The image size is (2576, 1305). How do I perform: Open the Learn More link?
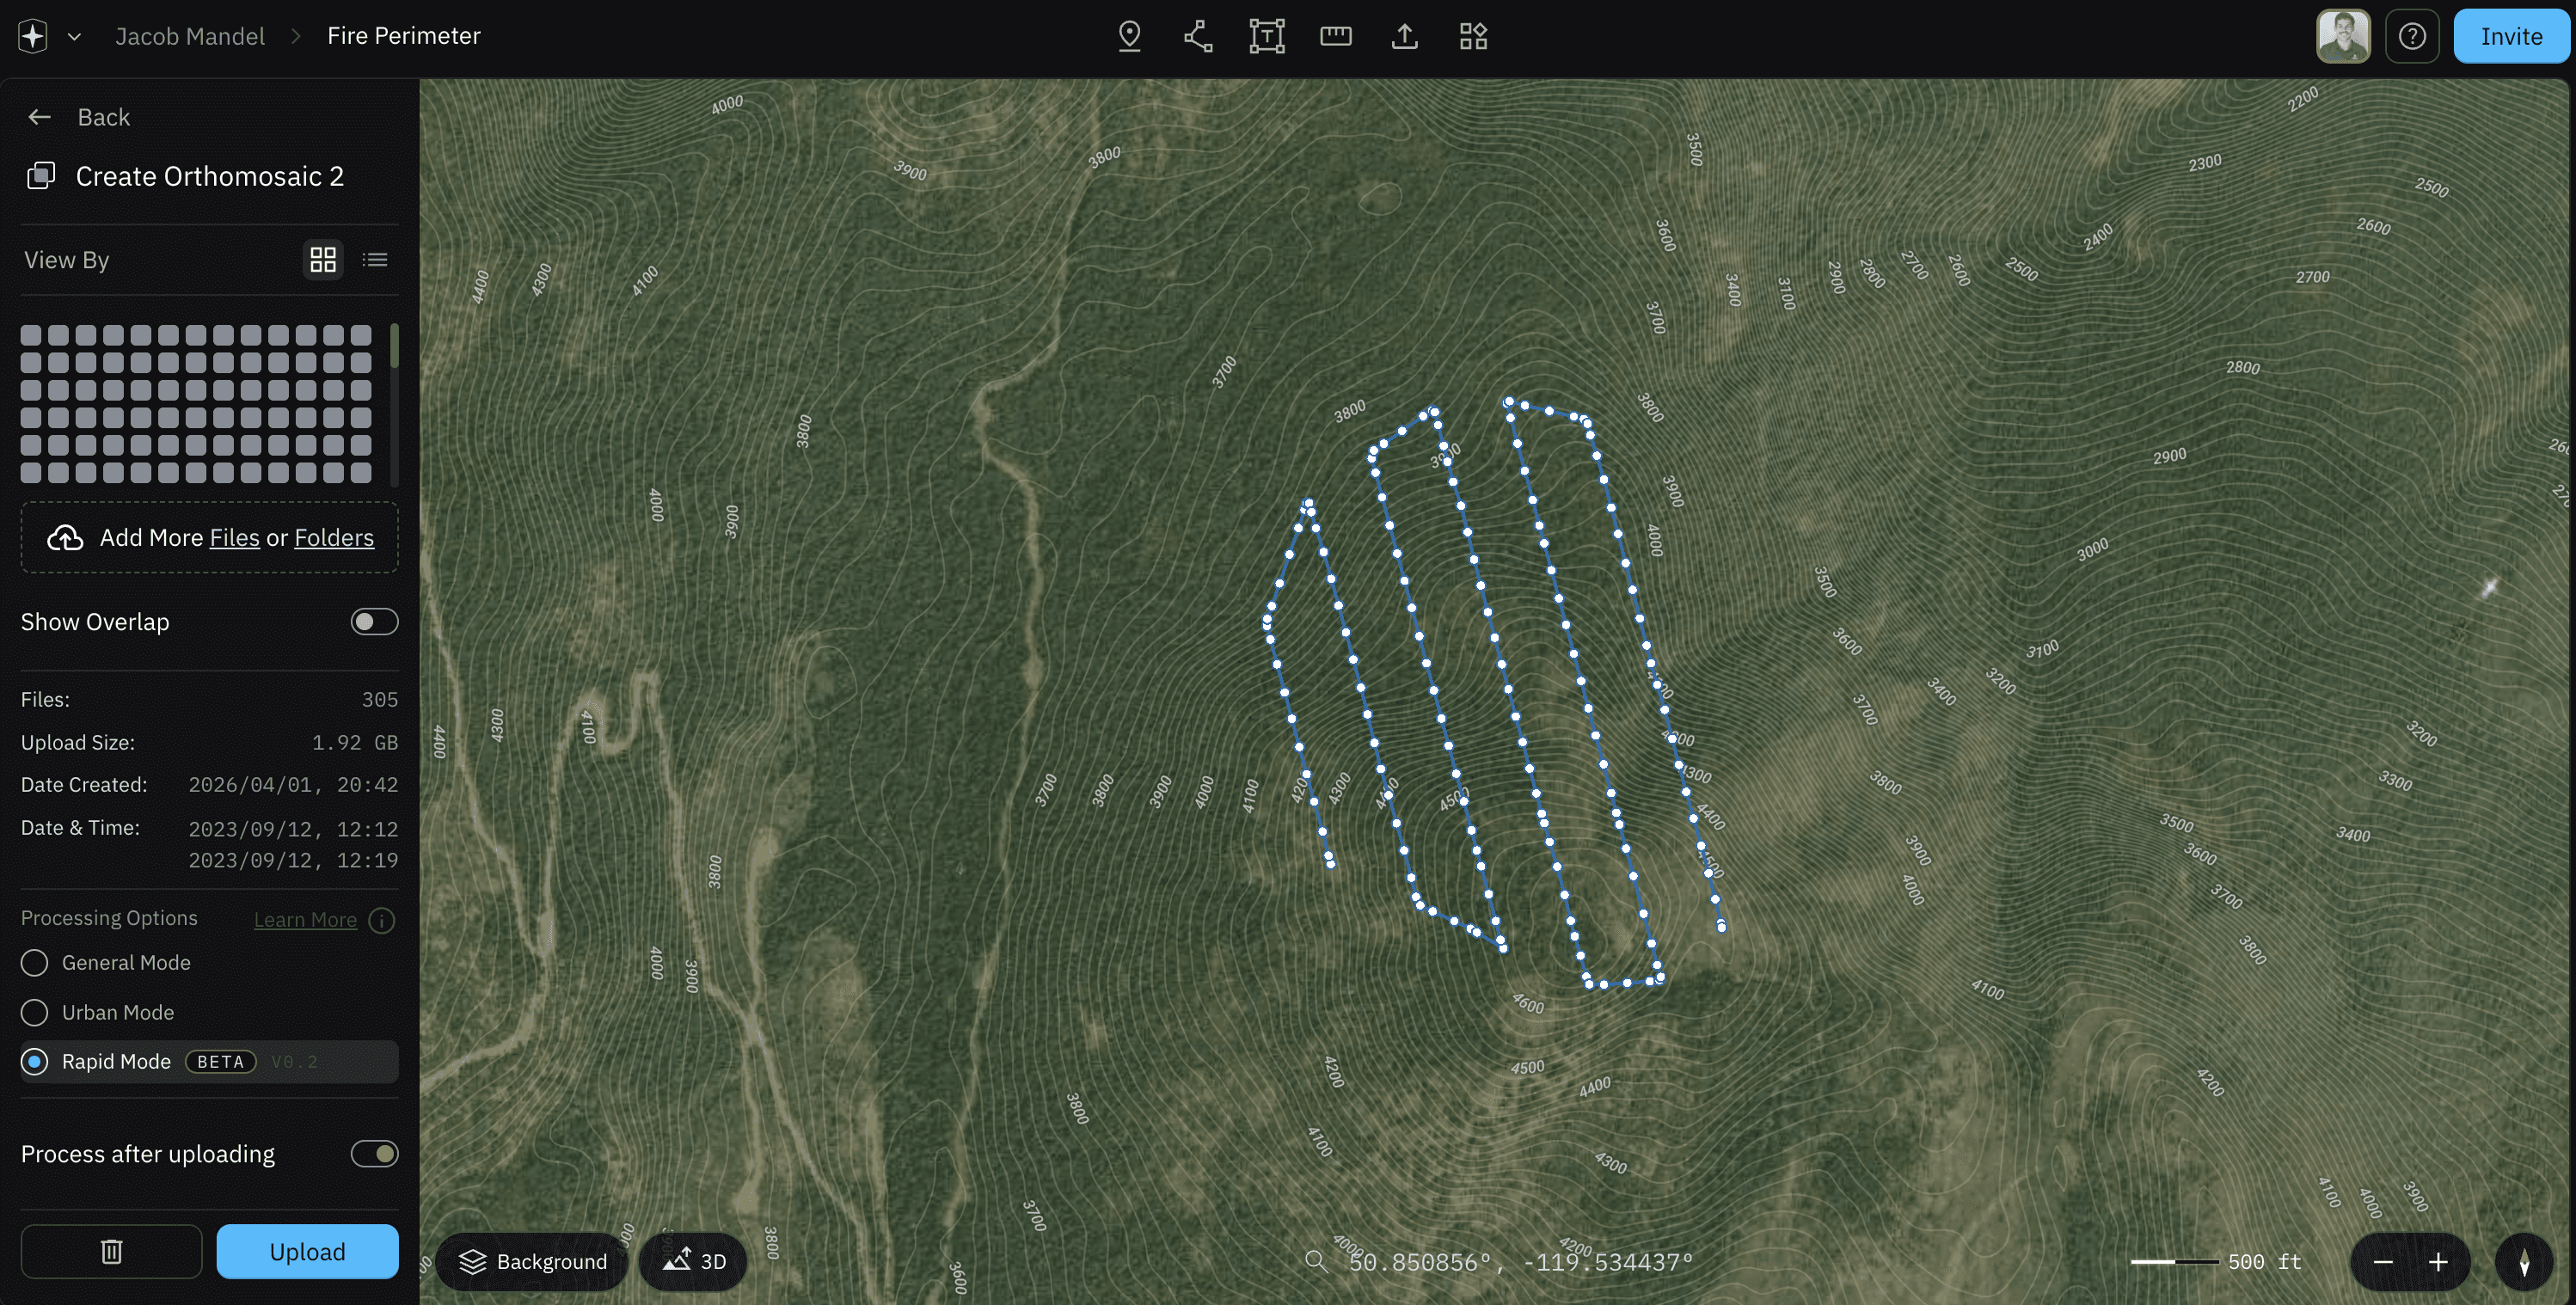[x=305, y=919]
